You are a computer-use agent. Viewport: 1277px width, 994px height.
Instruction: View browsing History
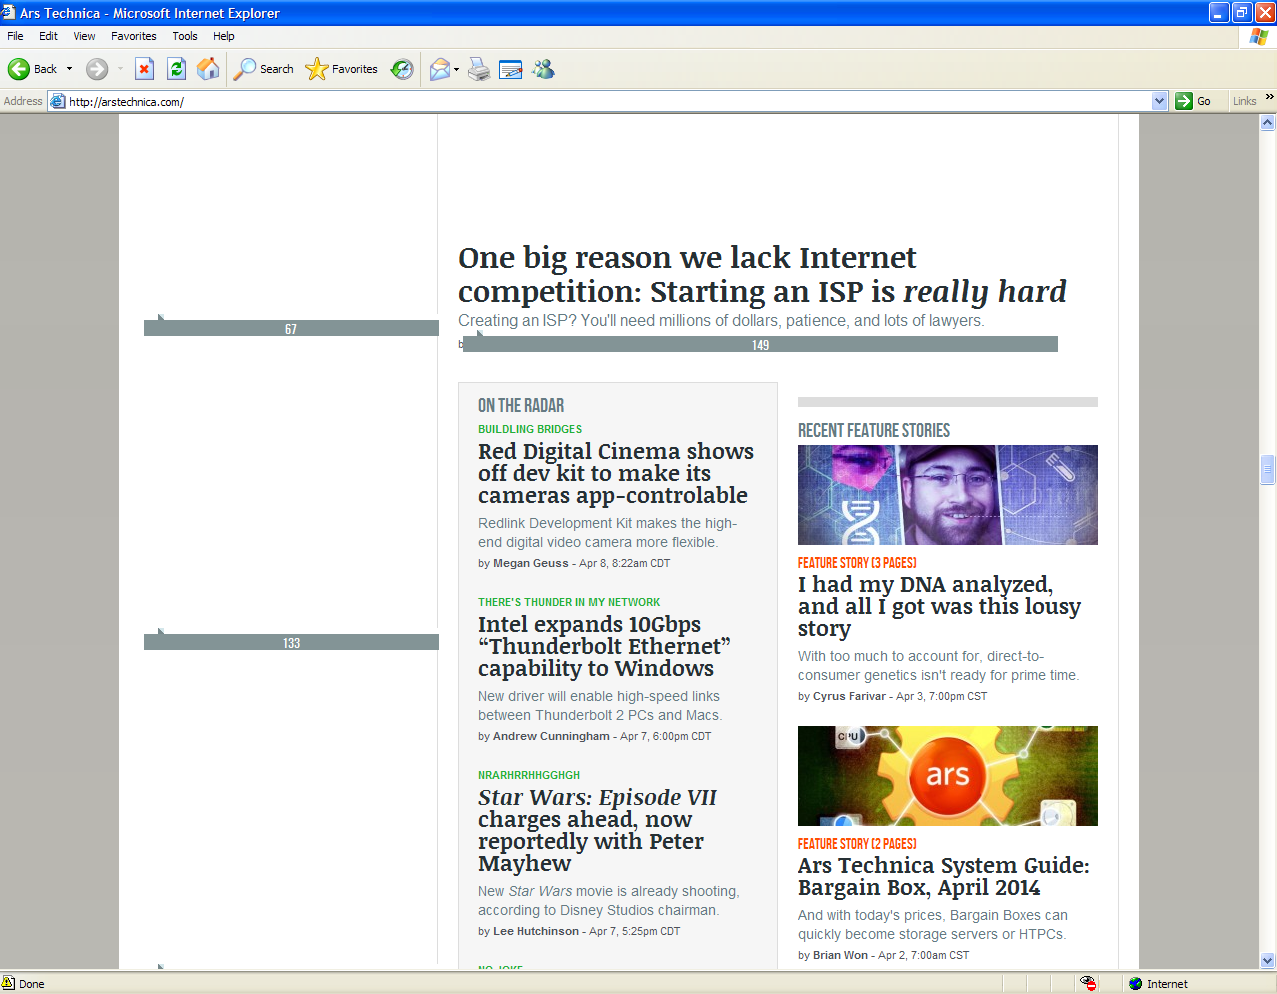point(402,68)
